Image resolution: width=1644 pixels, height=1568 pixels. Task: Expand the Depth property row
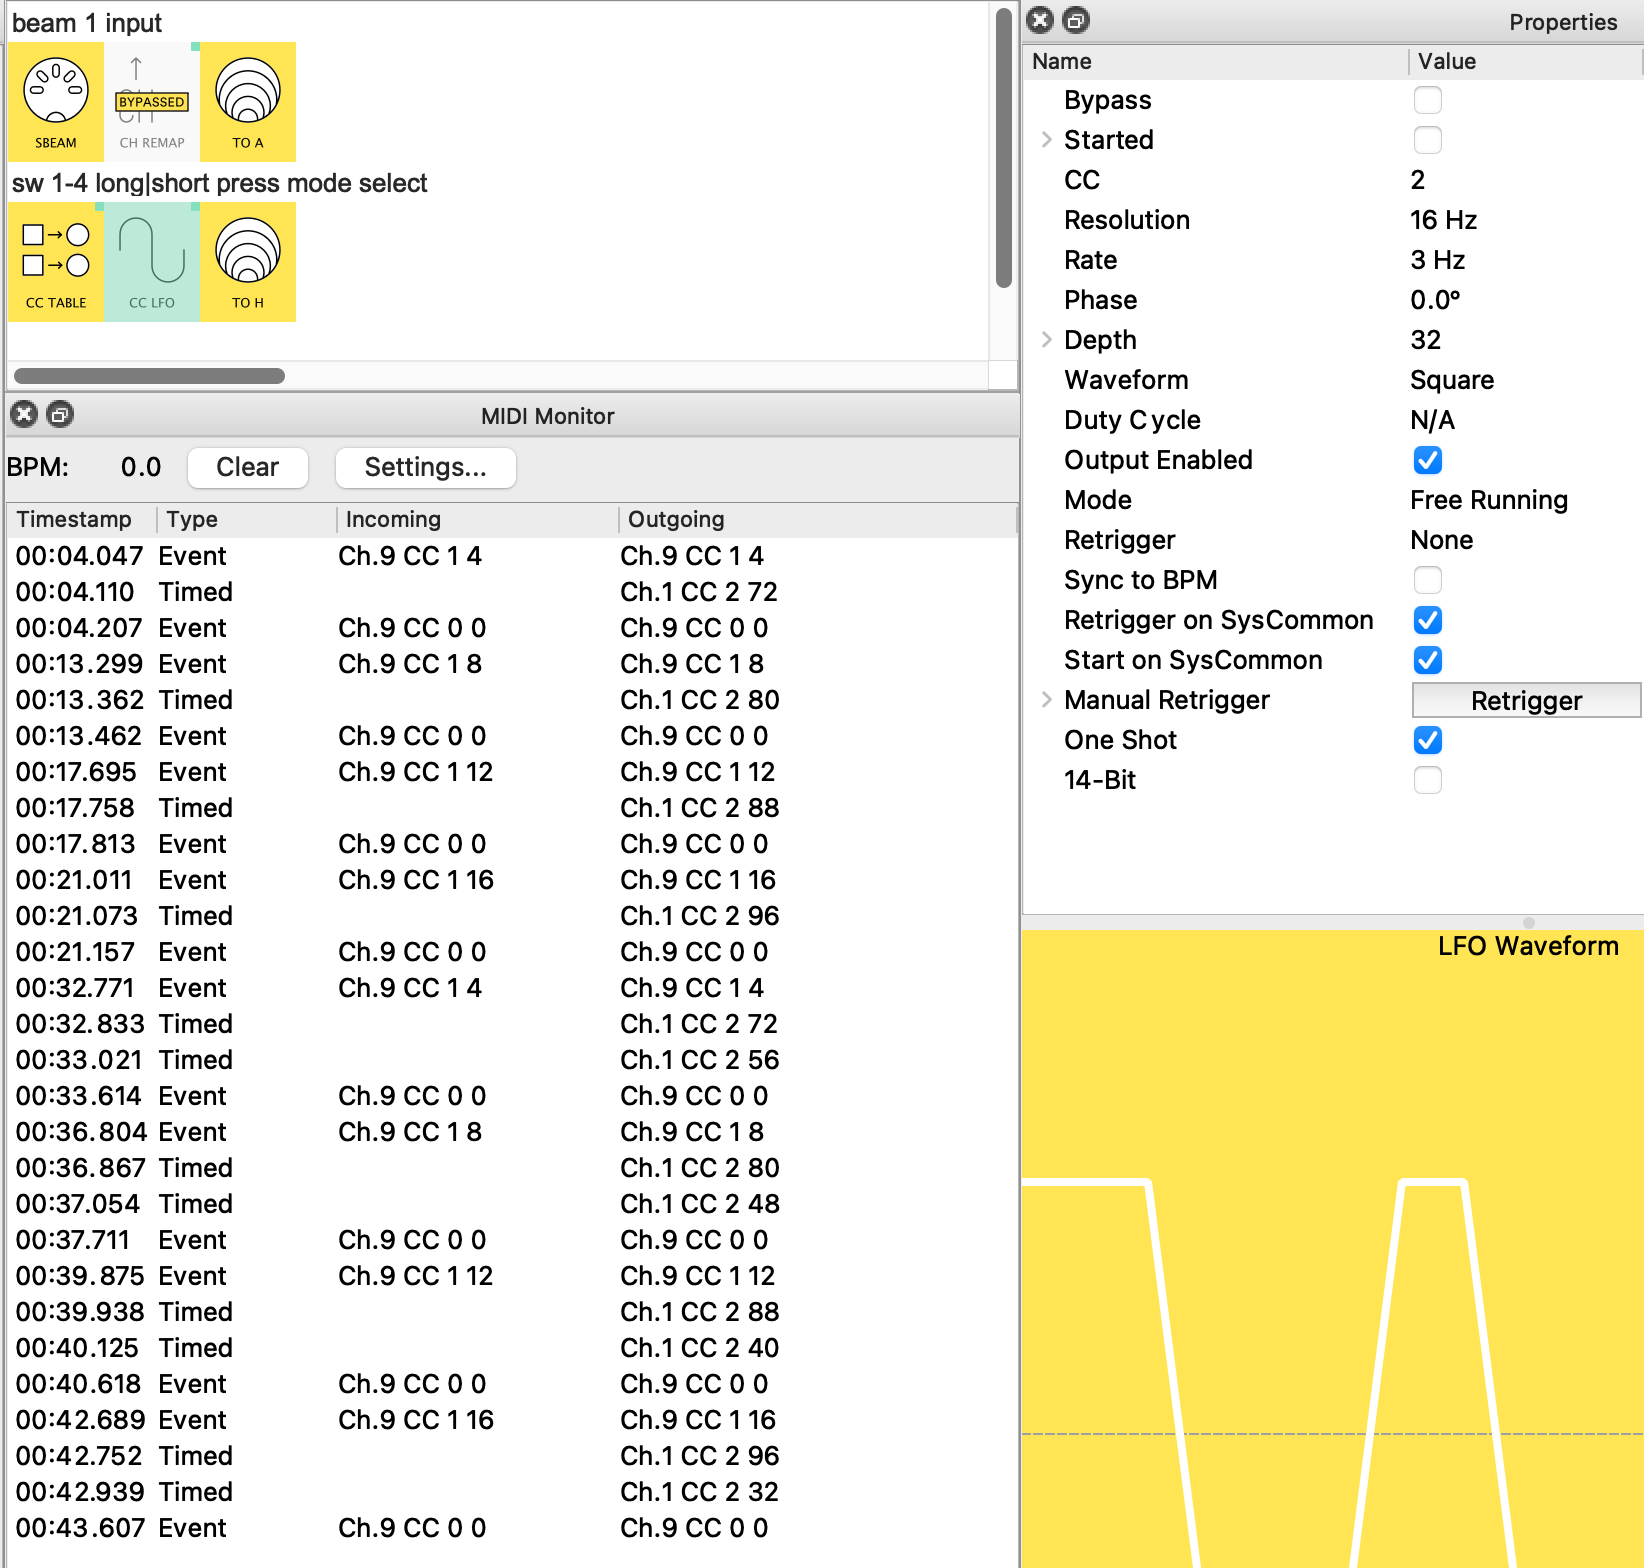pyautogui.click(x=1046, y=340)
